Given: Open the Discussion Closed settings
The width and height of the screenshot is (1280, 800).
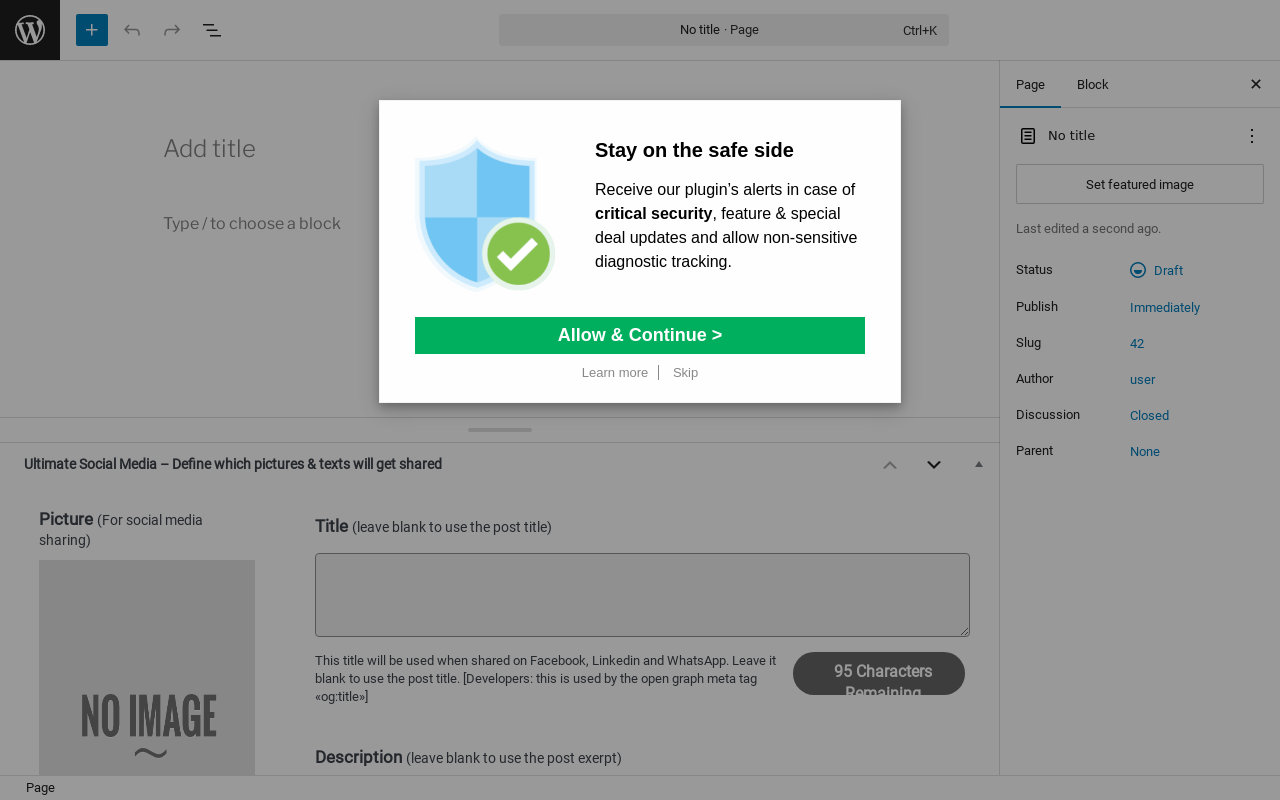Looking at the screenshot, I should point(1149,415).
